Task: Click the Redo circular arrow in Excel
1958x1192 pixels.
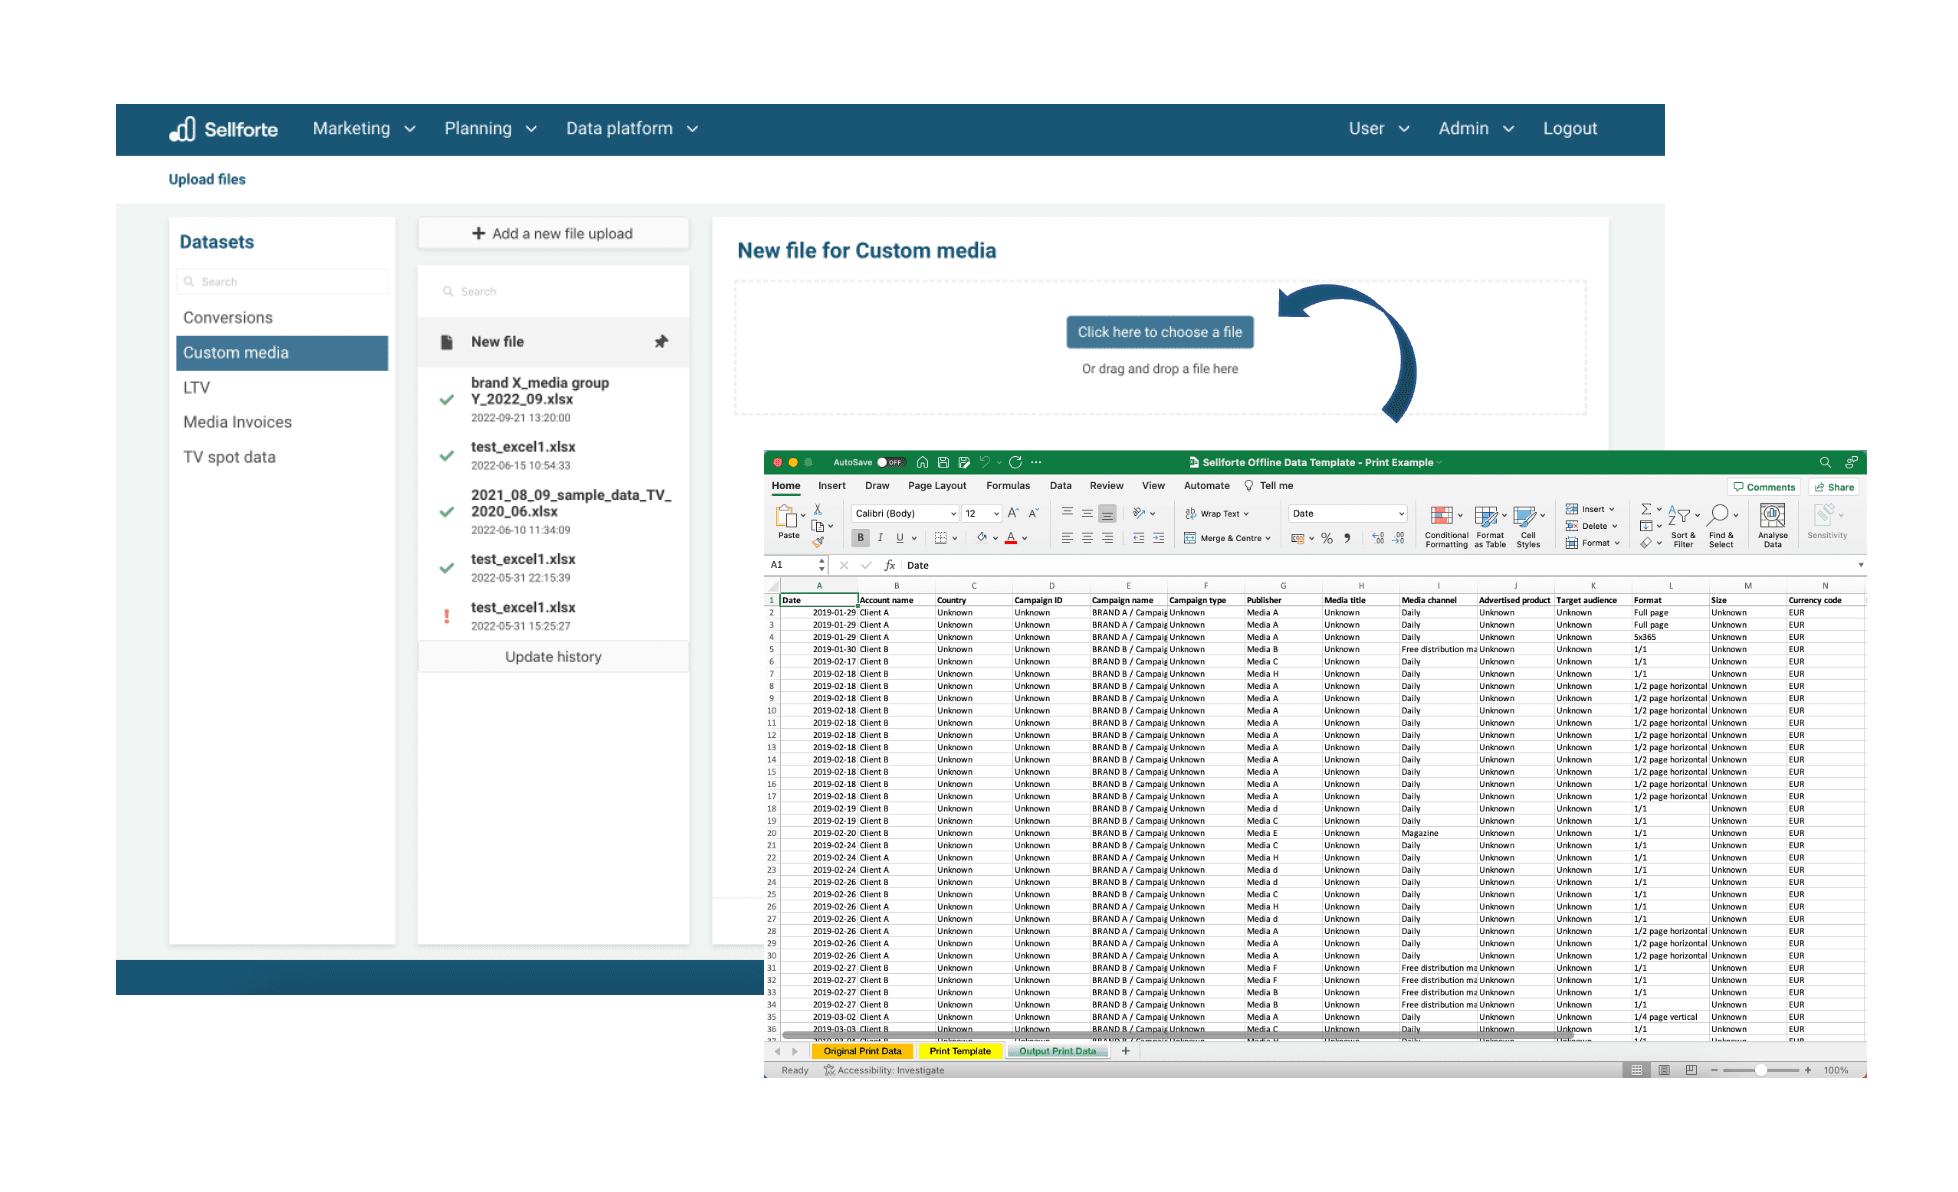Action: tap(1015, 462)
